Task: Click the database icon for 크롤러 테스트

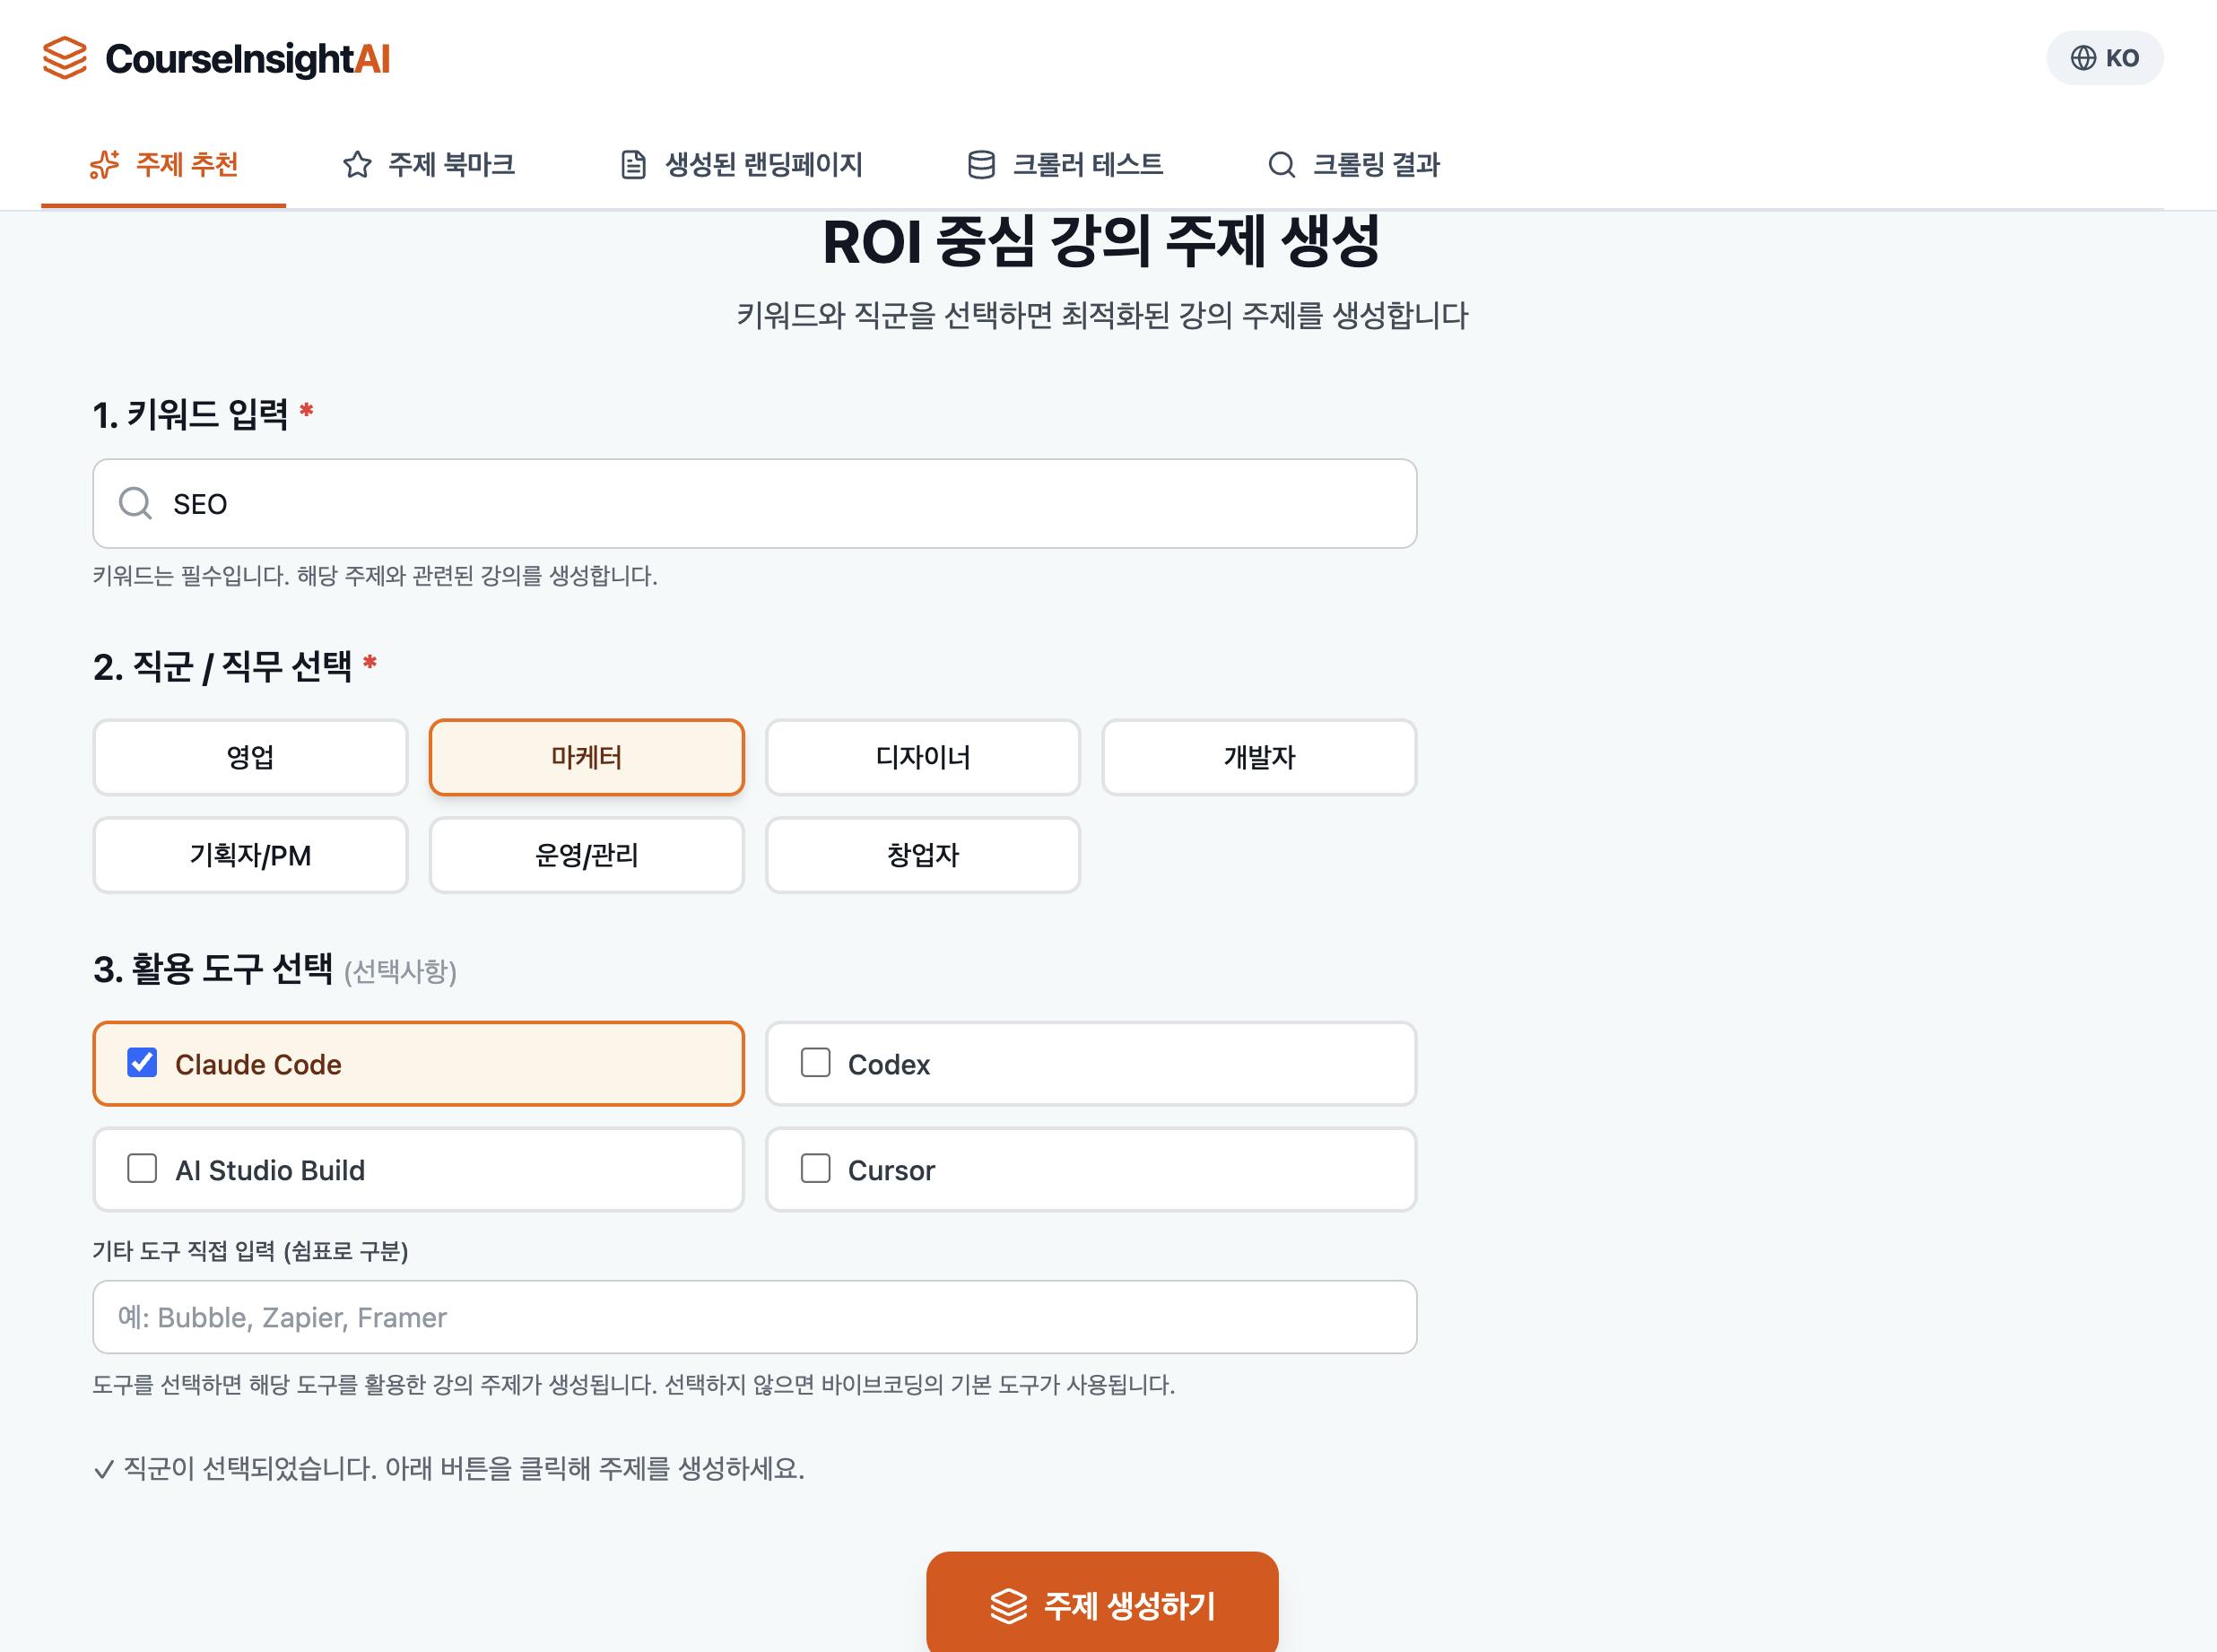Action: 981,164
